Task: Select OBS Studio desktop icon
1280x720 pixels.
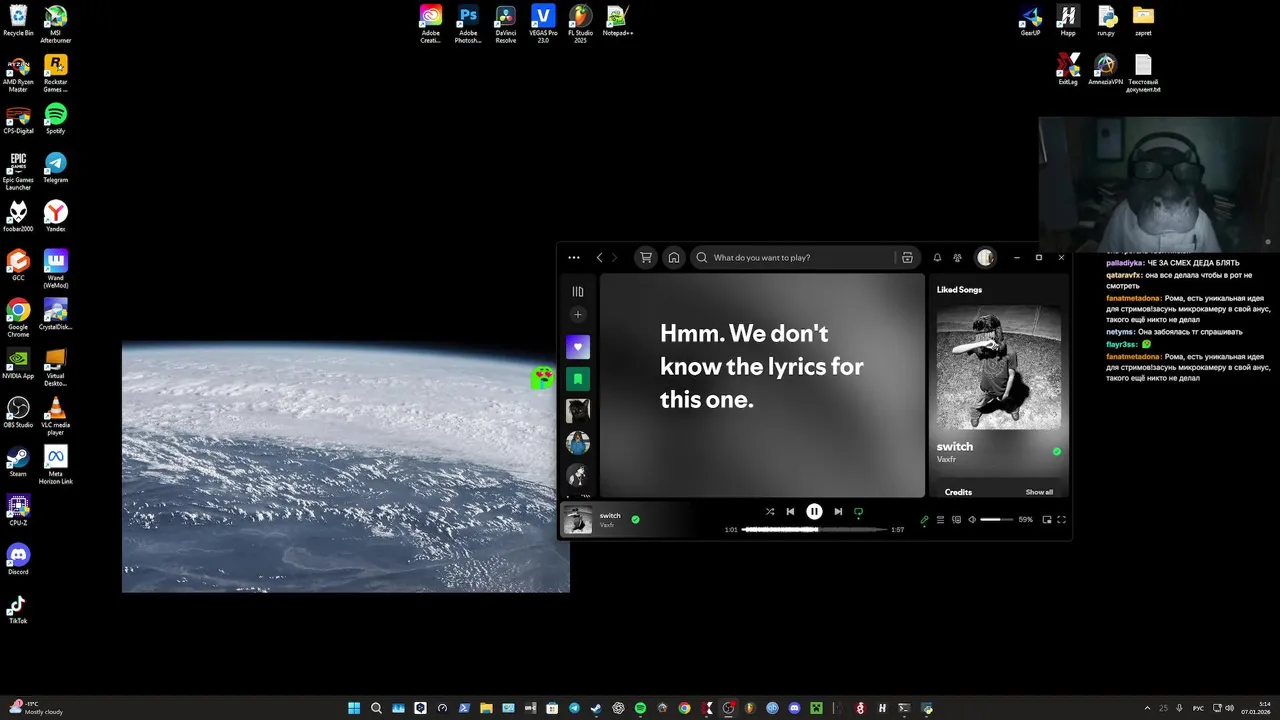Action: click(x=18, y=412)
